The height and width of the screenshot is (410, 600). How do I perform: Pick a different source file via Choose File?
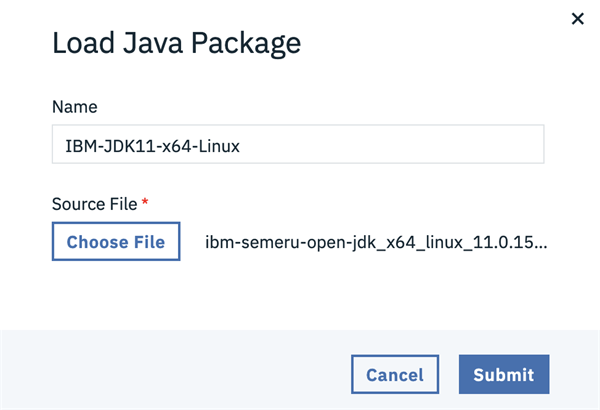click(116, 242)
